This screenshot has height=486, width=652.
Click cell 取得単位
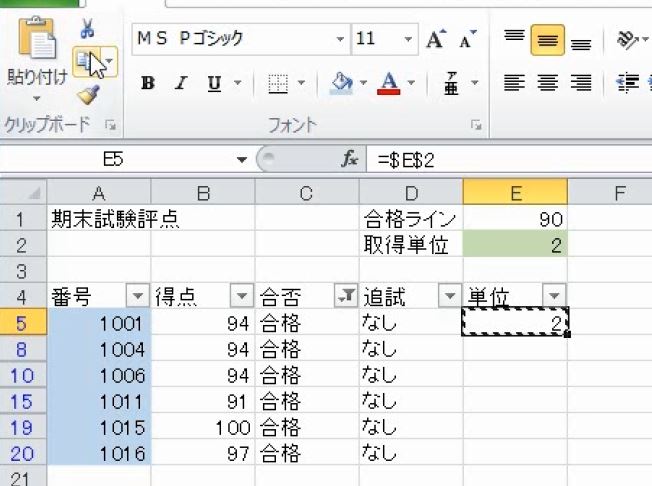click(x=411, y=244)
